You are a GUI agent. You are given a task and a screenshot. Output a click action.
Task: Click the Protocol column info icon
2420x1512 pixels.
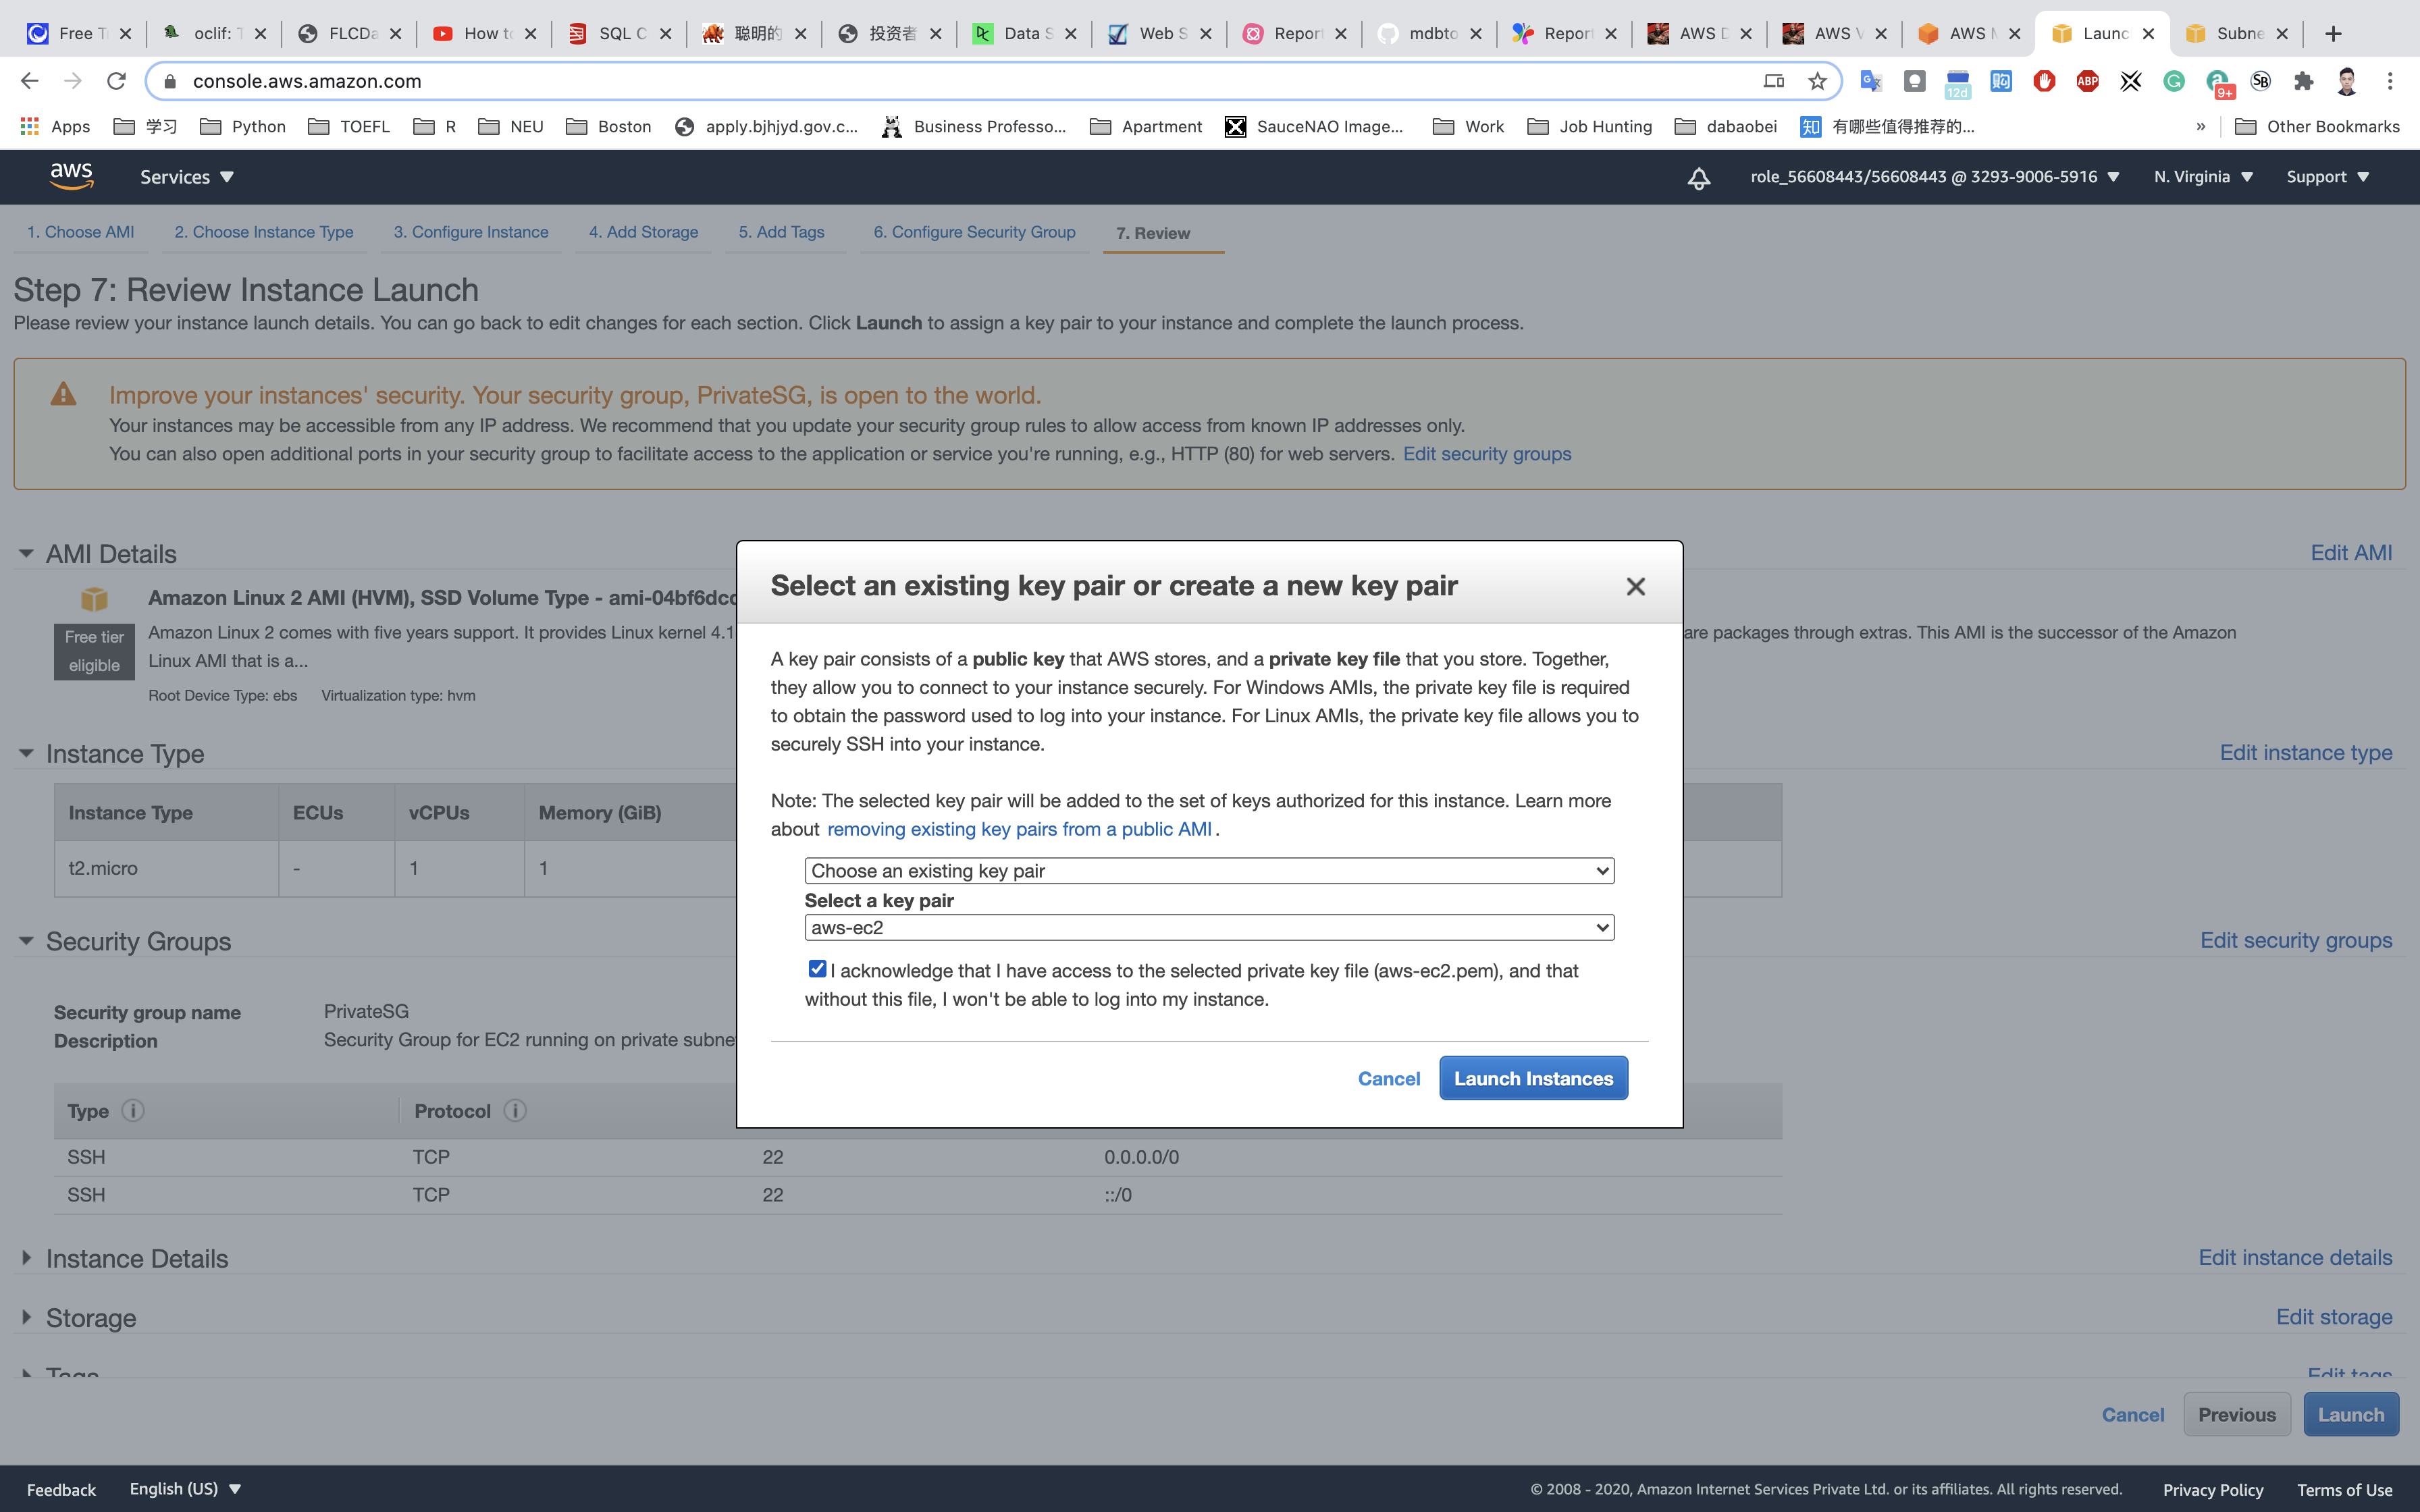pyautogui.click(x=515, y=1111)
